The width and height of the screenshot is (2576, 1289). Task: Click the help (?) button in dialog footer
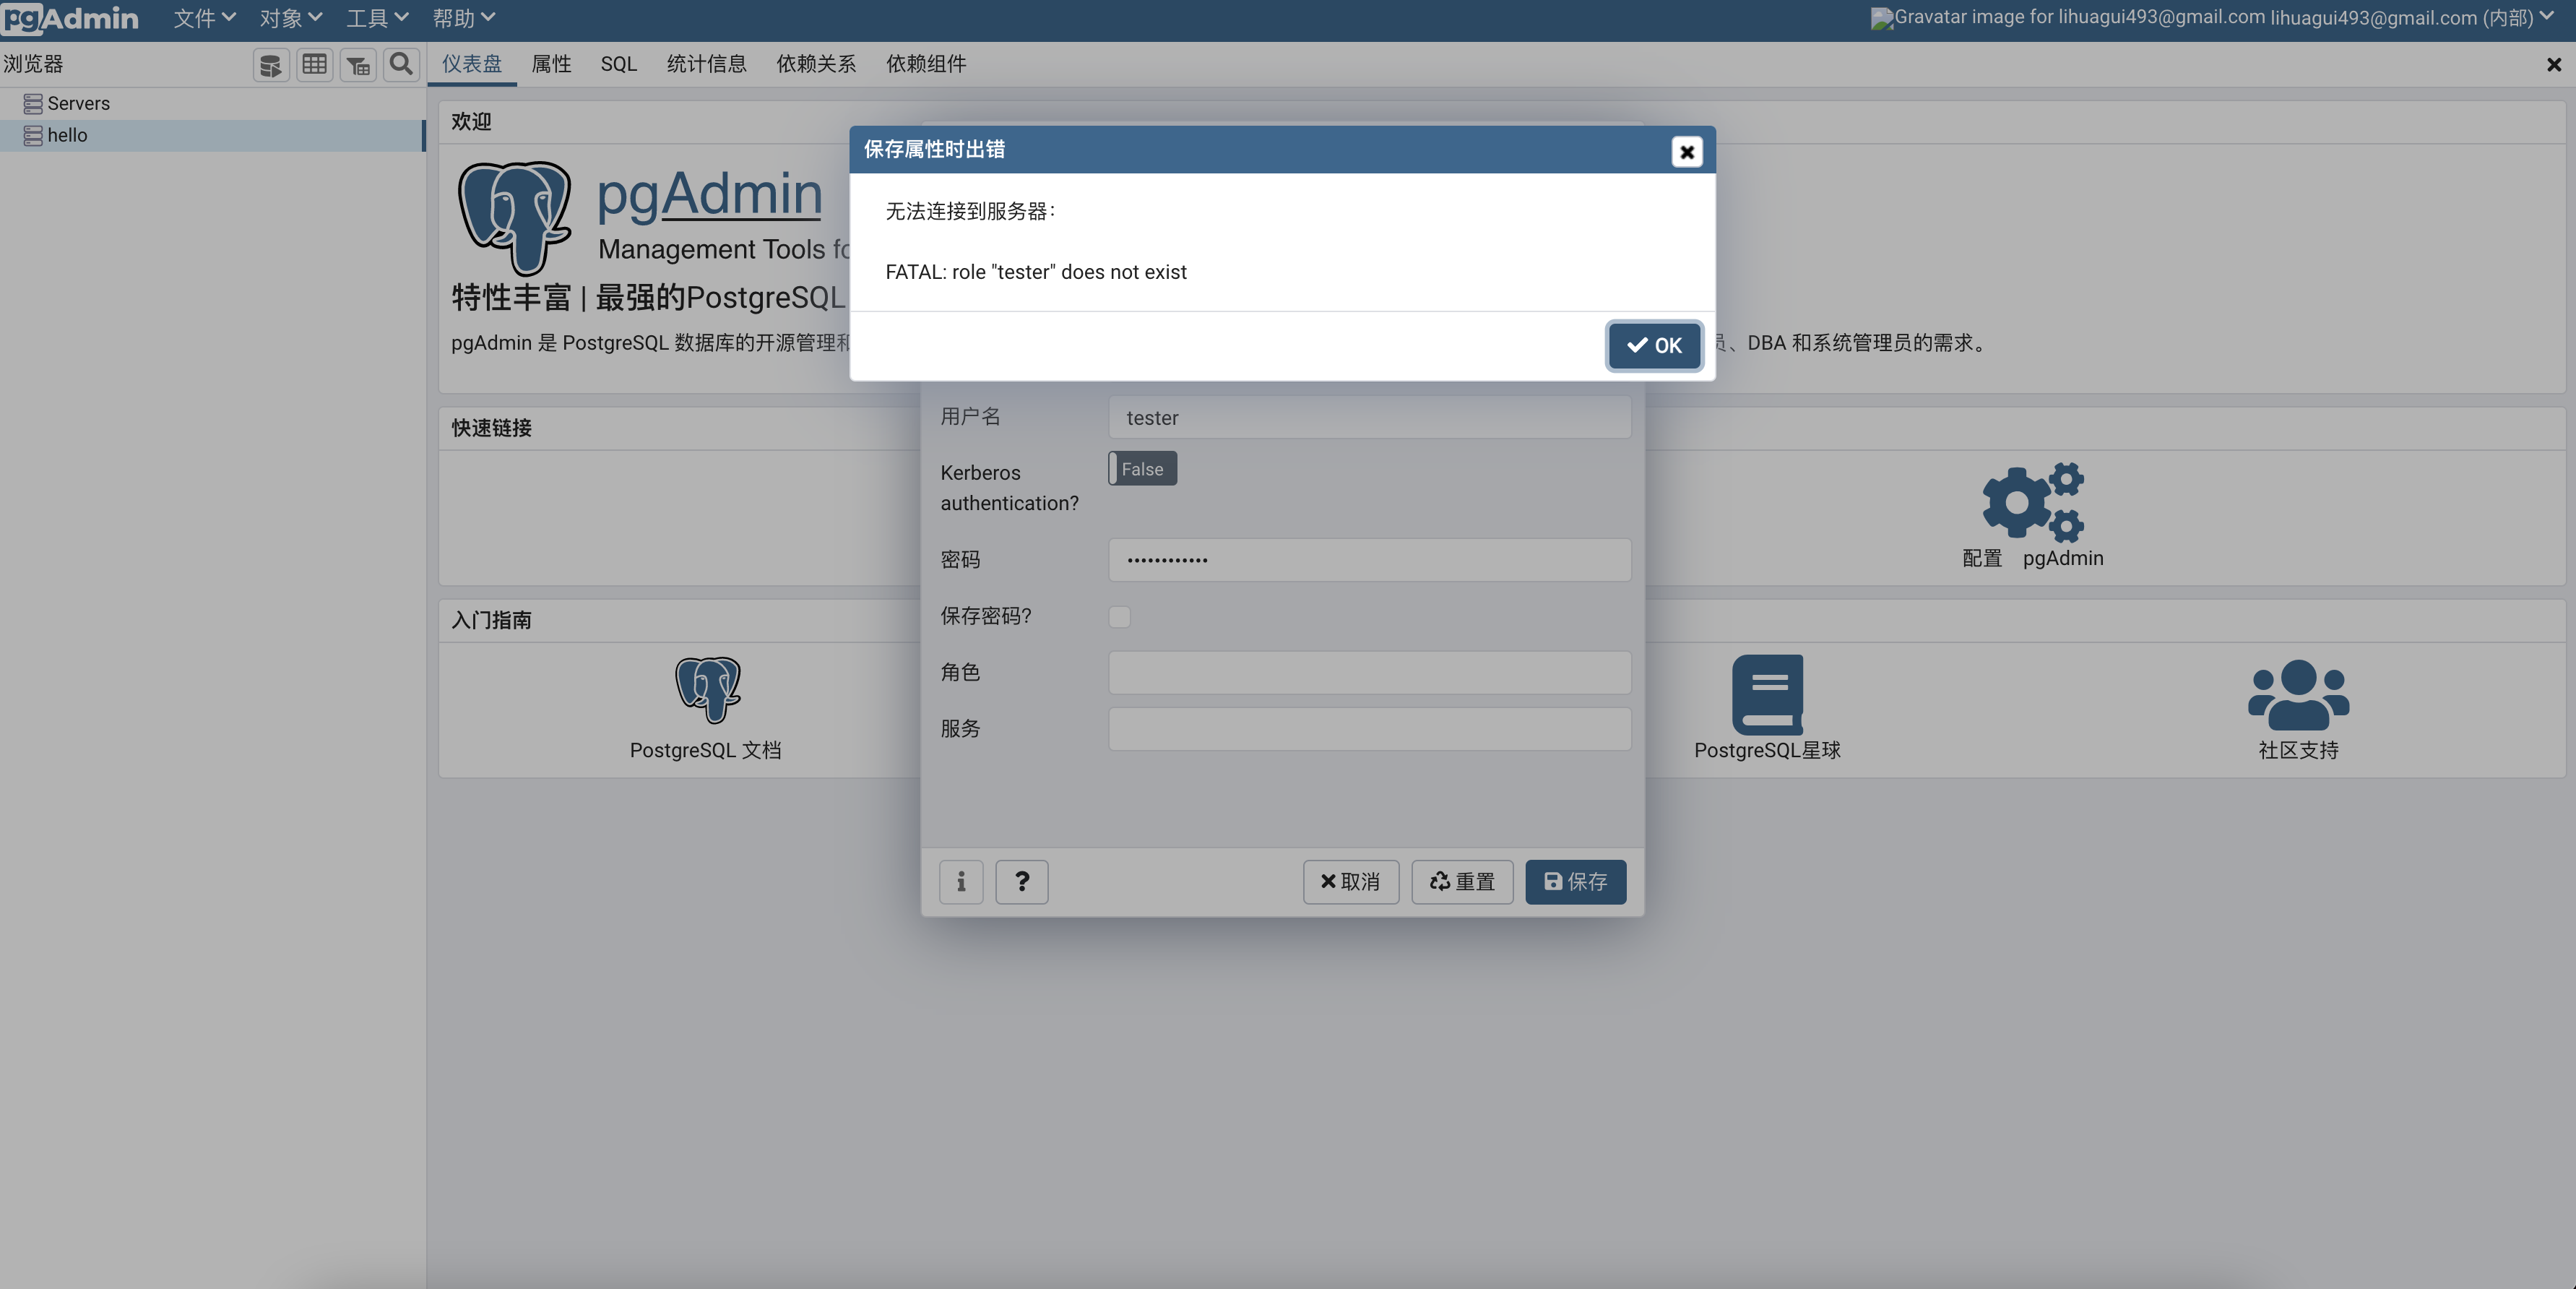click(x=1021, y=882)
